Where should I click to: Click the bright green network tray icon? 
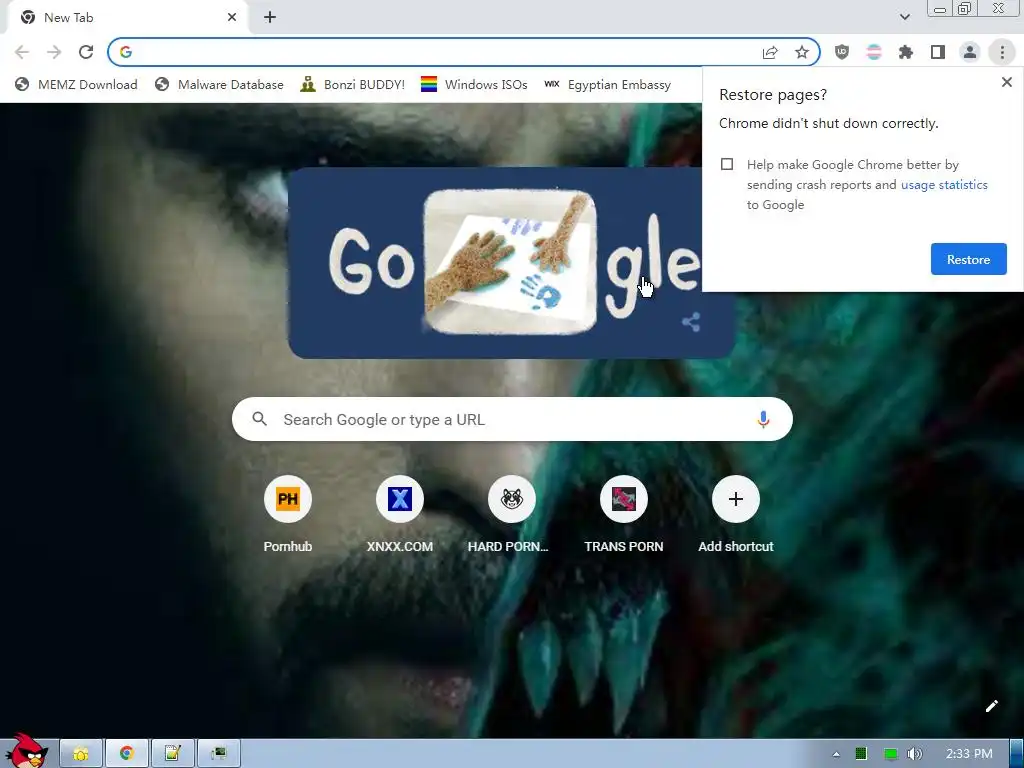890,754
